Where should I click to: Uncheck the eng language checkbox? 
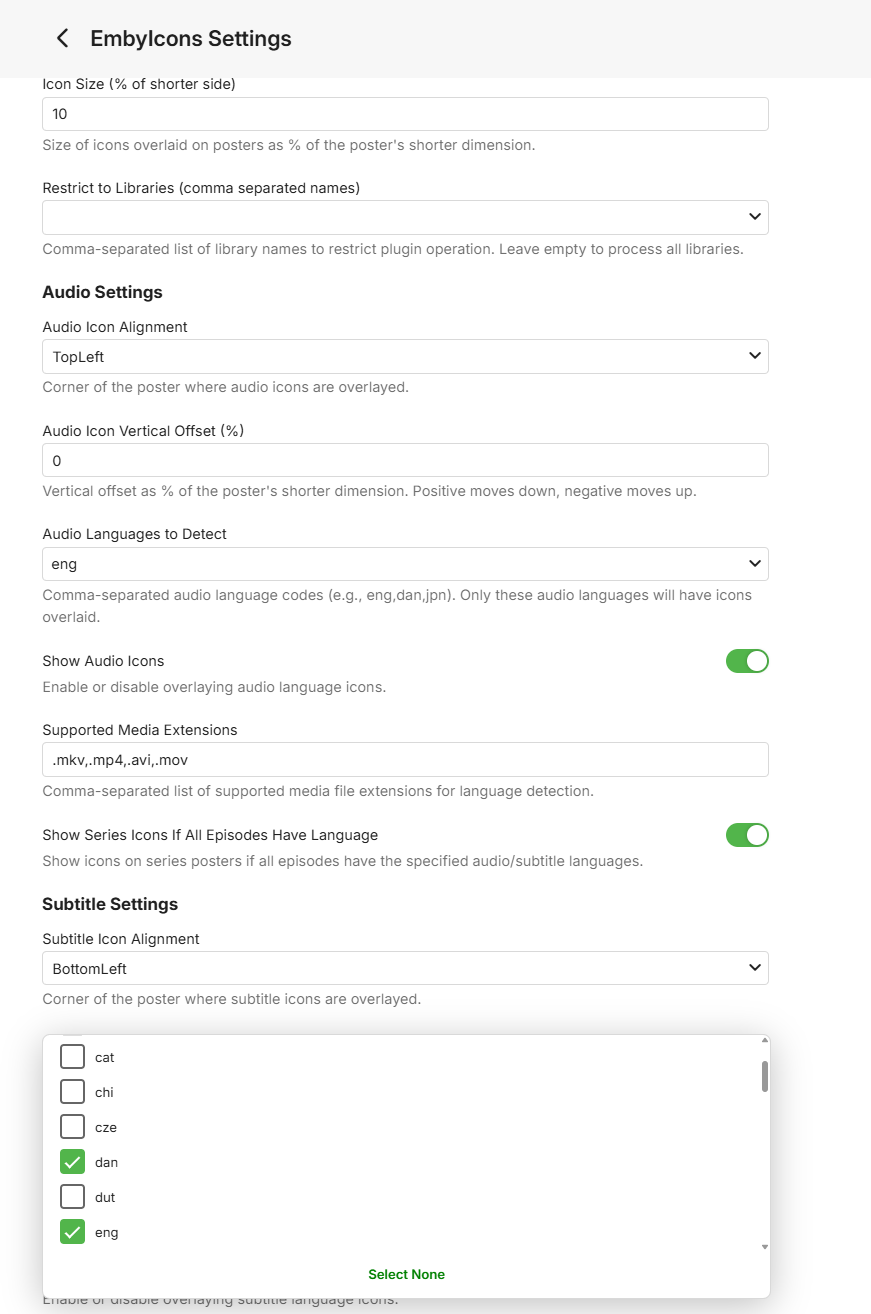click(x=72, y=1232)
